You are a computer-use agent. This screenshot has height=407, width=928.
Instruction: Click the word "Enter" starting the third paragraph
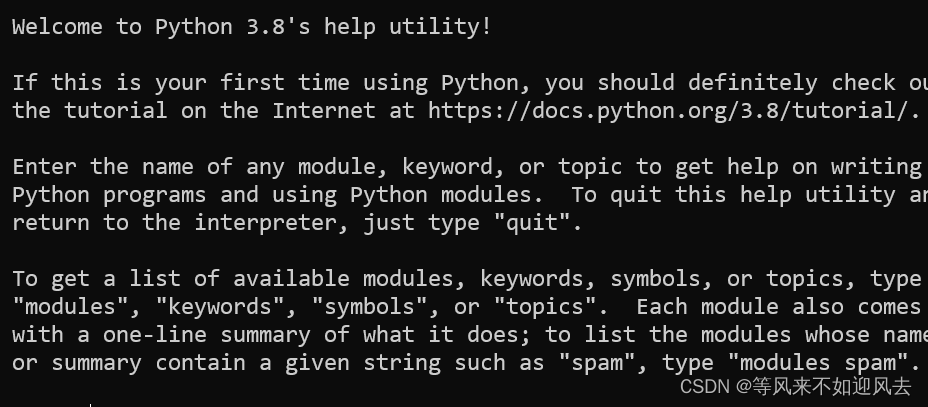coord(44,167)
